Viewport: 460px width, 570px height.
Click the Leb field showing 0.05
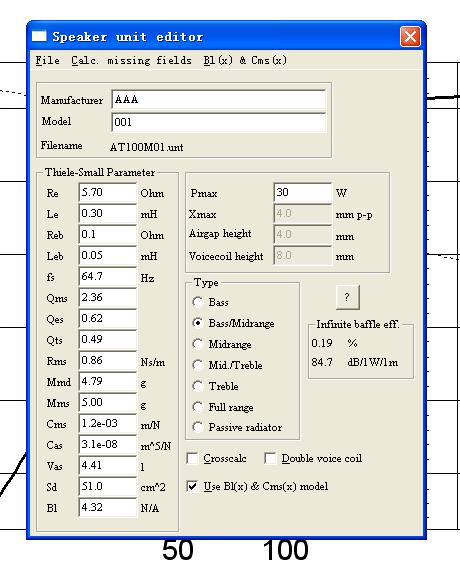108,256
